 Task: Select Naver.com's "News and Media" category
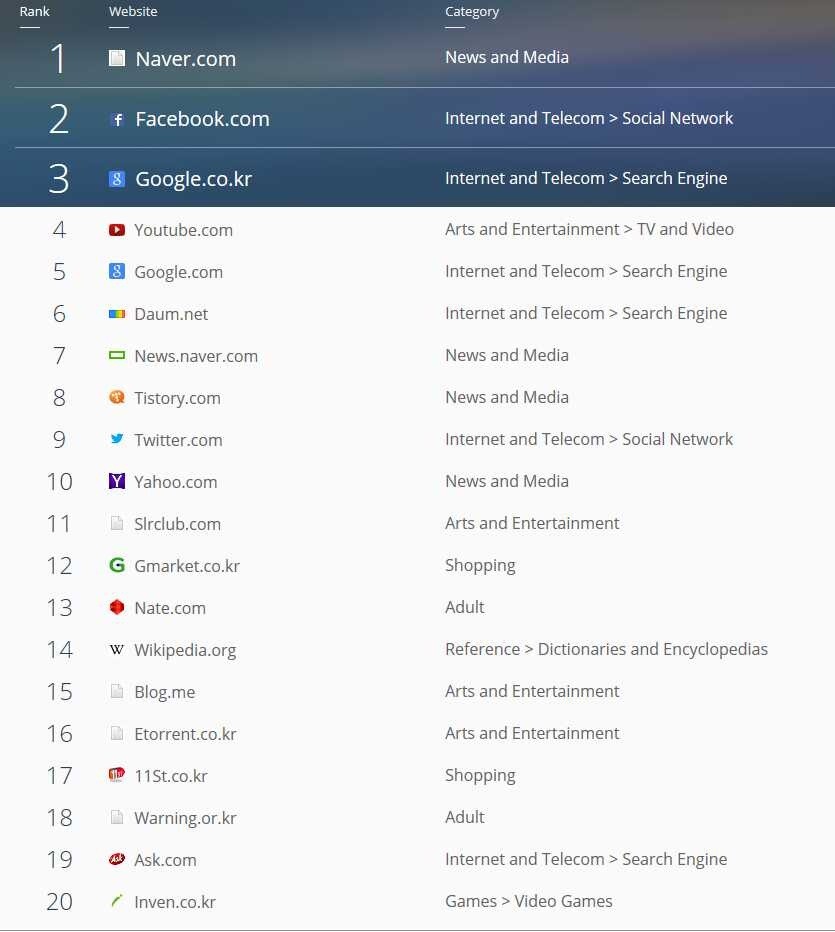[x=507, y=57]
